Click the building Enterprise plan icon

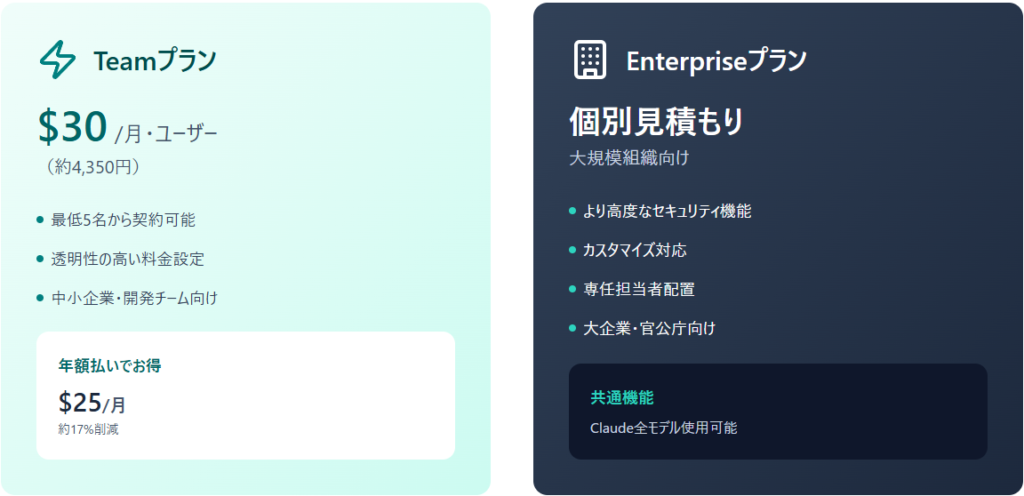[590, 60]
